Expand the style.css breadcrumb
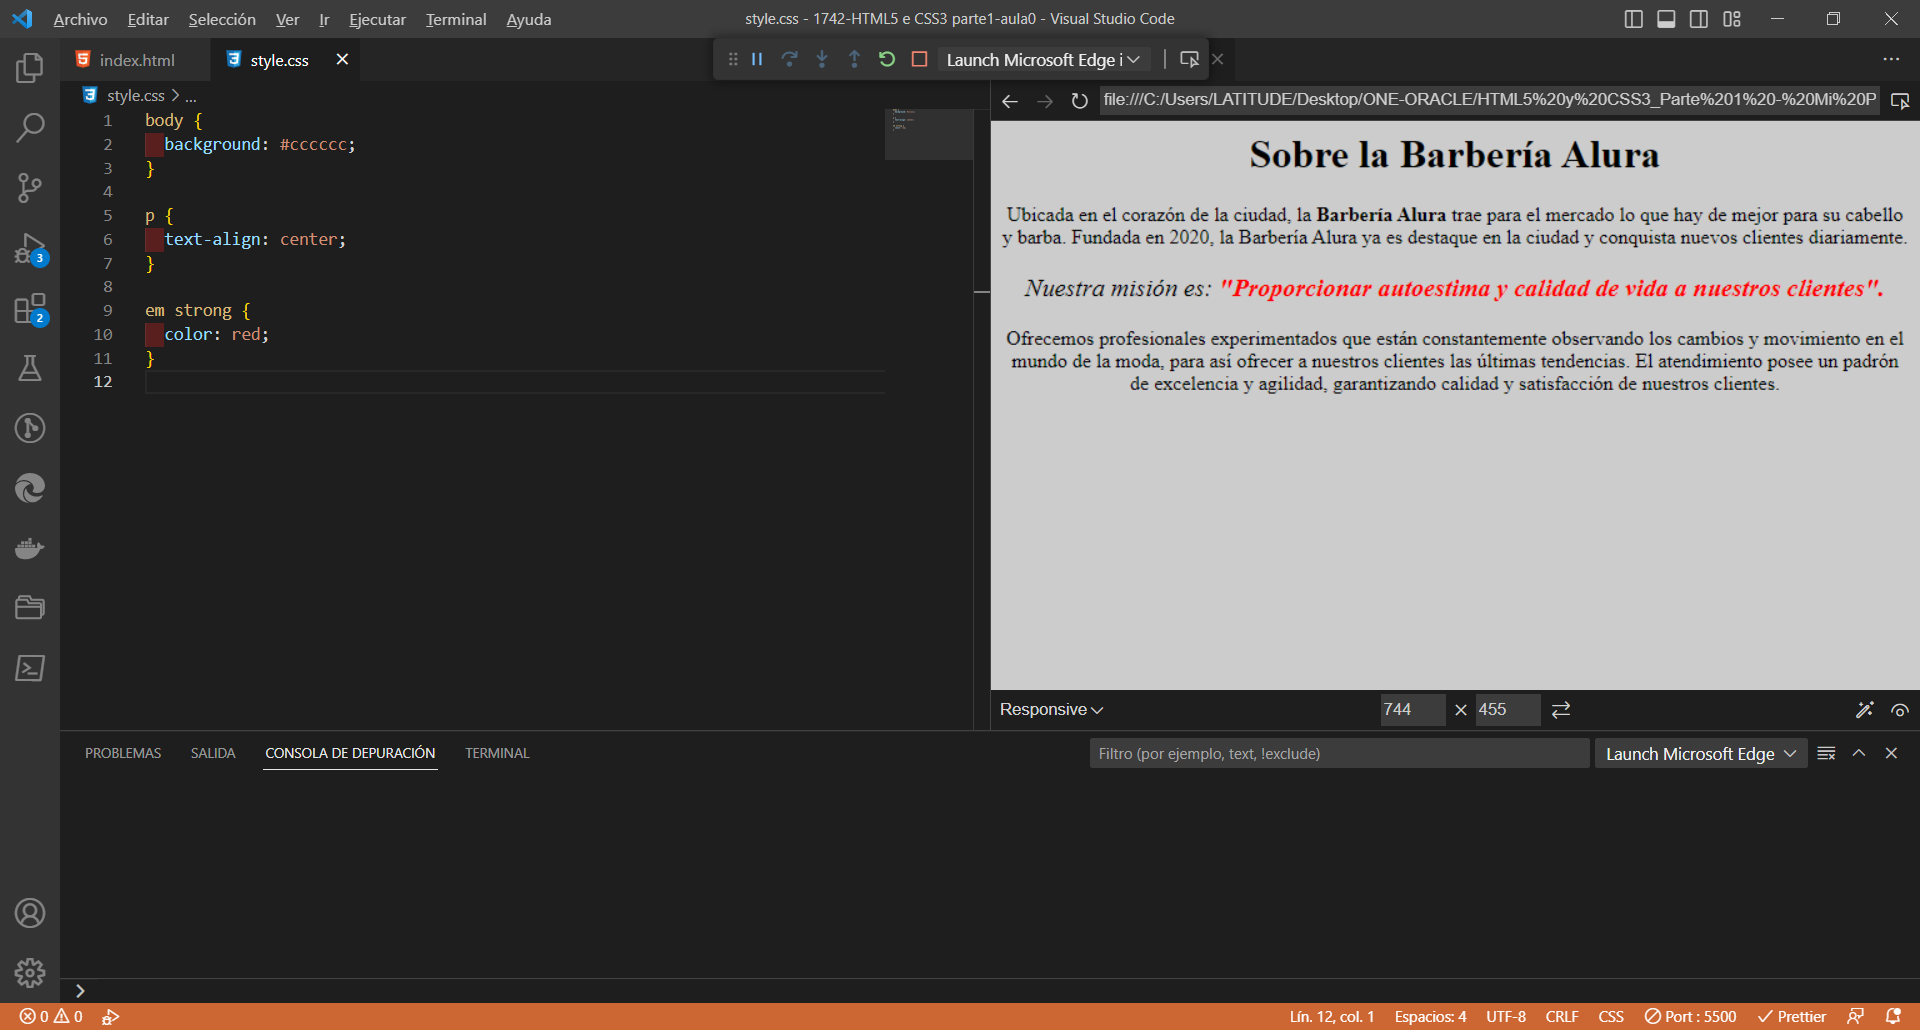The image size is (1920, 1030). [136, 95]
